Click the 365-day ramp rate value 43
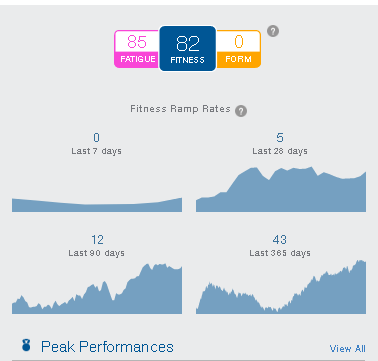 [x=279, y=240]
